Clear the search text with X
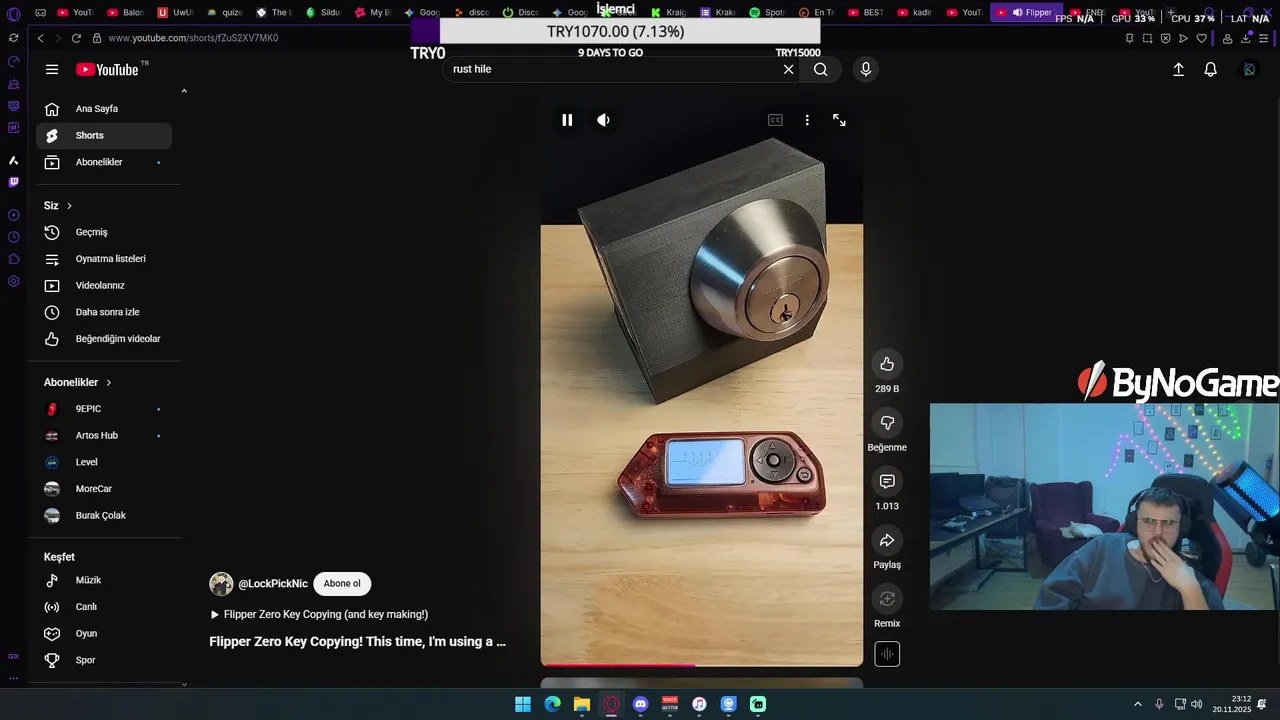This screenshot has height=720, width=1280. click(x=788, y=69)
